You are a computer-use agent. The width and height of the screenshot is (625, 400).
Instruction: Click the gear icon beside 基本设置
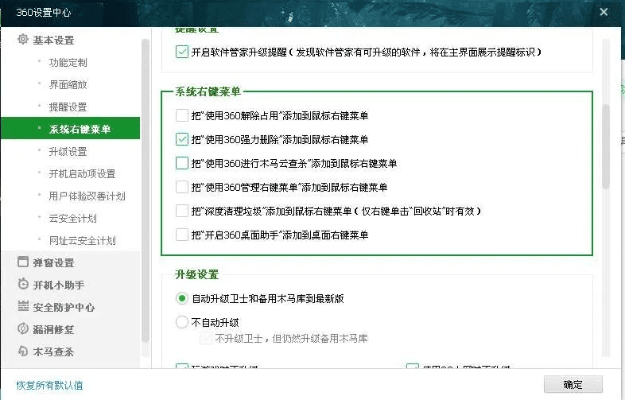click(x=23, y=39)
